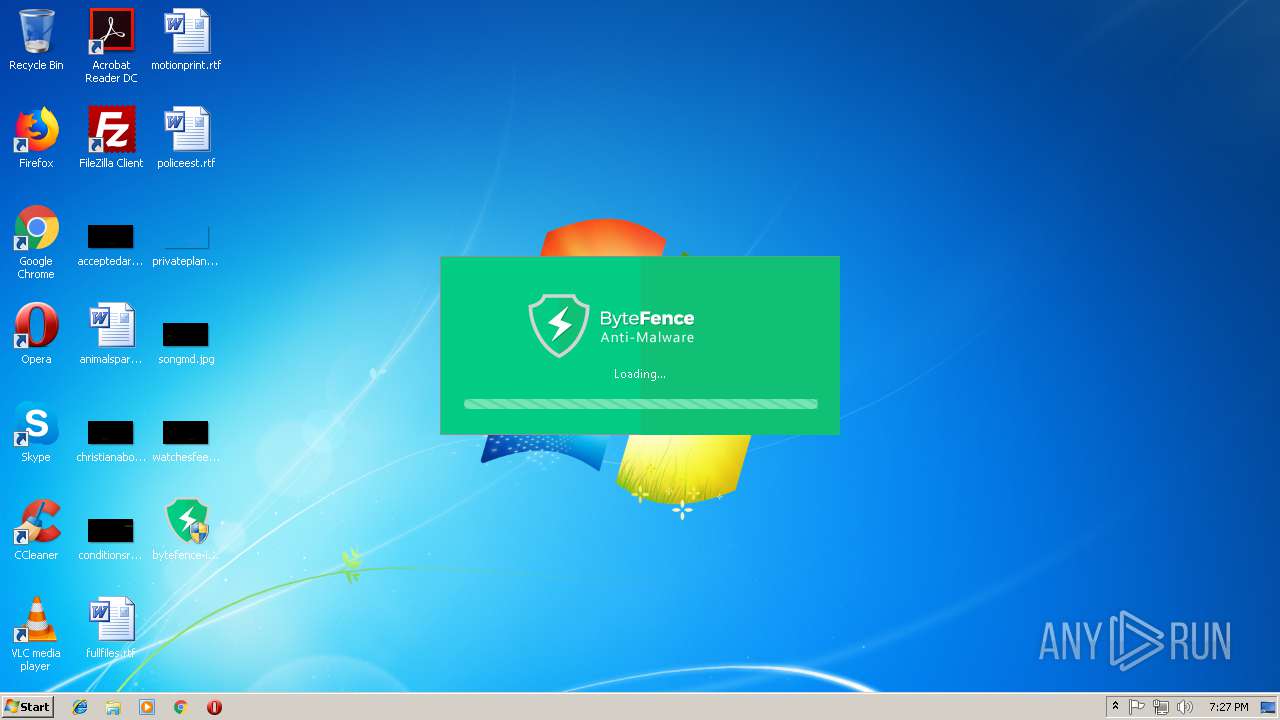Open VLC media player shortcut
This screenshot has width=1280, height=720.
(x=36, y=634)
